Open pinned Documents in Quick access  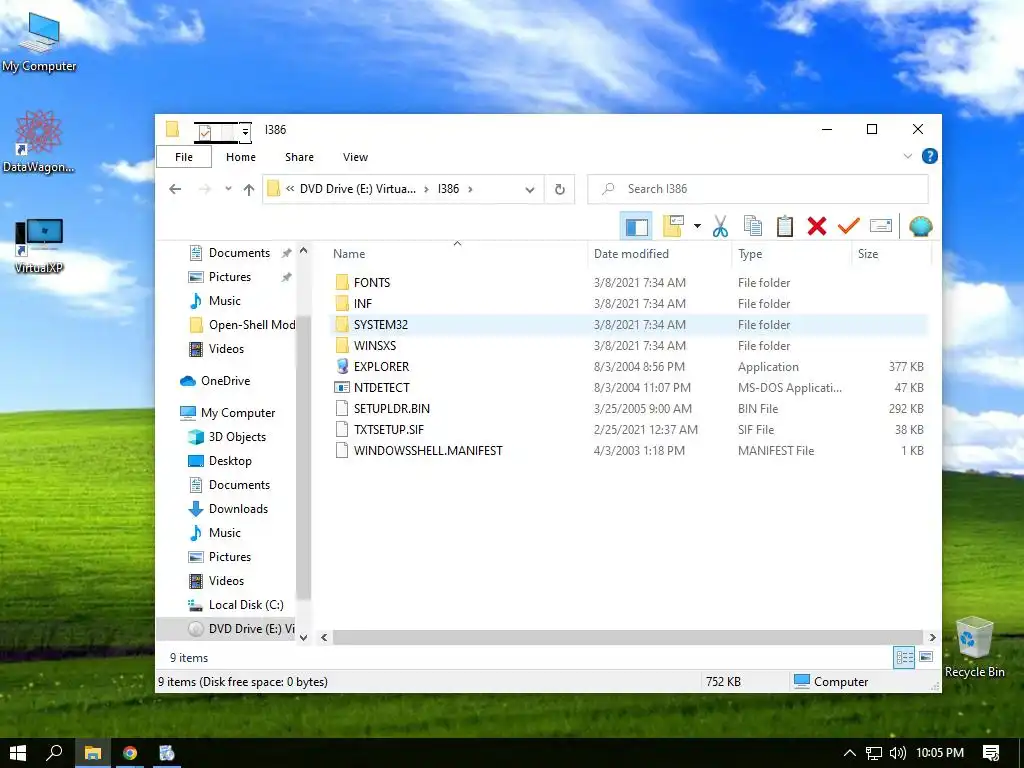(x=239, y=253)
